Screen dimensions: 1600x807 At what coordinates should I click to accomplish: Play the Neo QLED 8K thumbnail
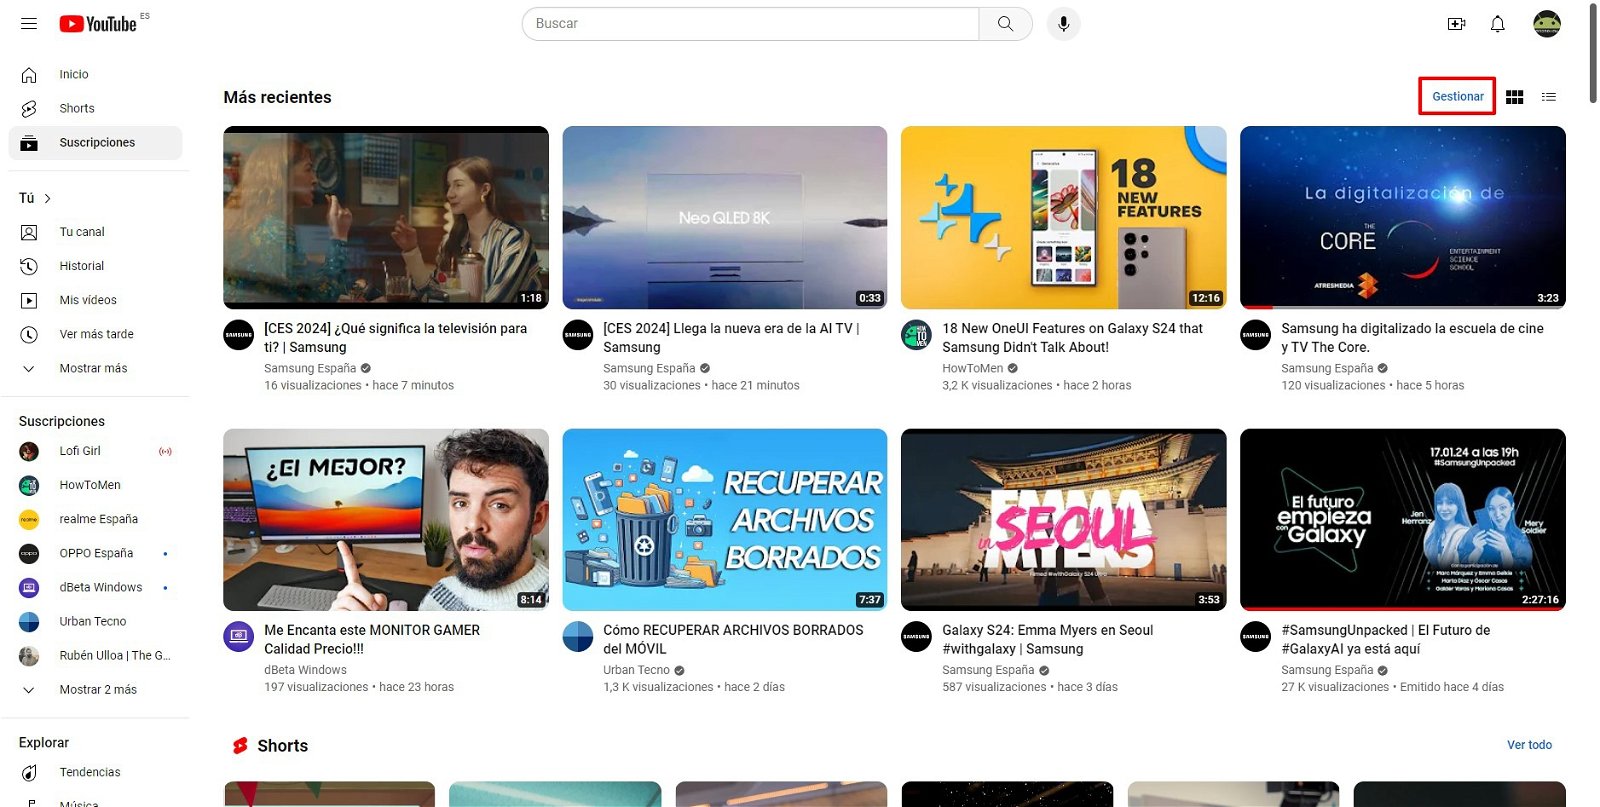click(725, 217)
